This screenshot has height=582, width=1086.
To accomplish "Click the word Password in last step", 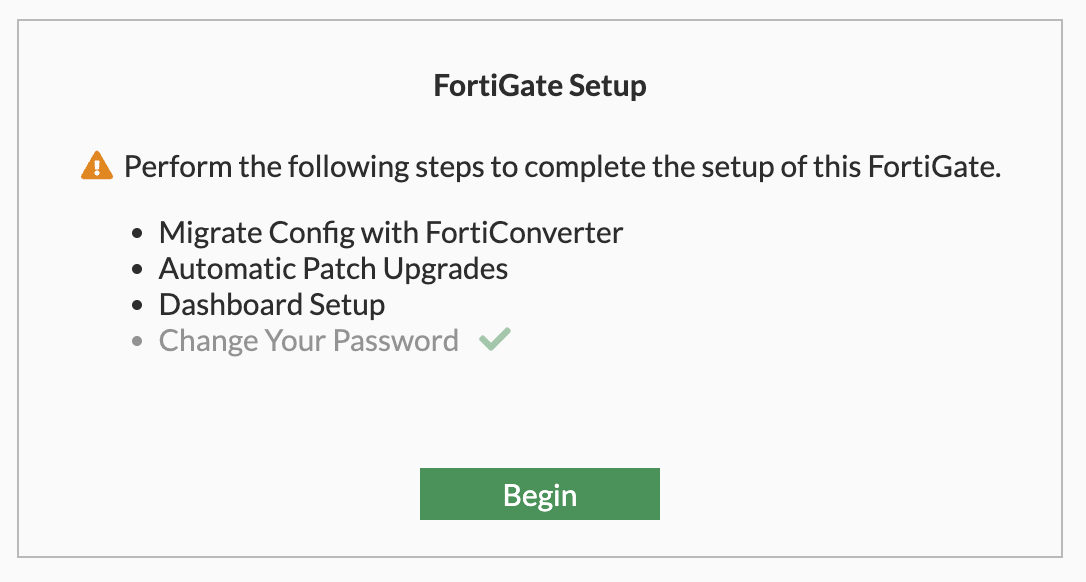I will [395, 341].
